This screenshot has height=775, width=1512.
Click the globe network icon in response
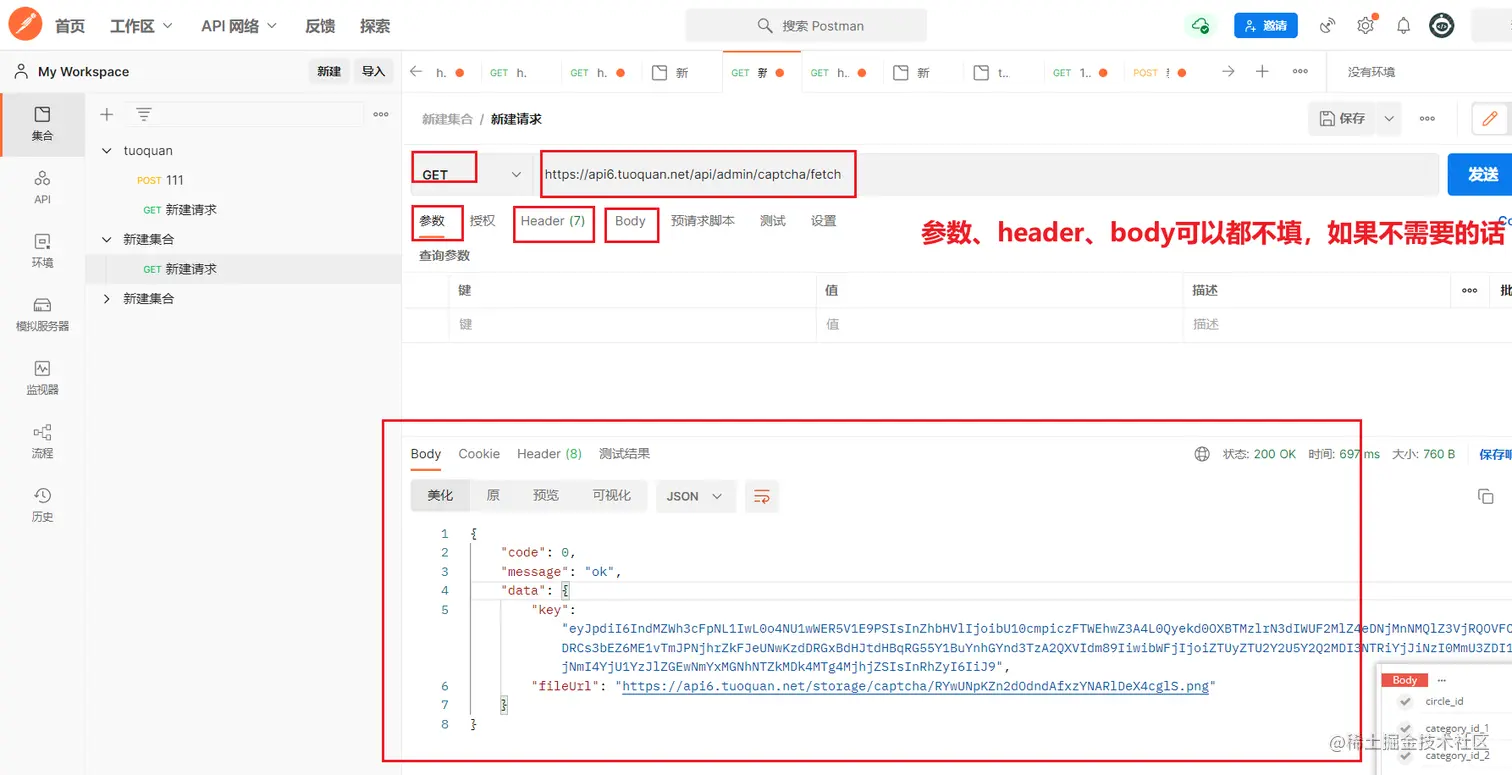tap(1202, 454)
